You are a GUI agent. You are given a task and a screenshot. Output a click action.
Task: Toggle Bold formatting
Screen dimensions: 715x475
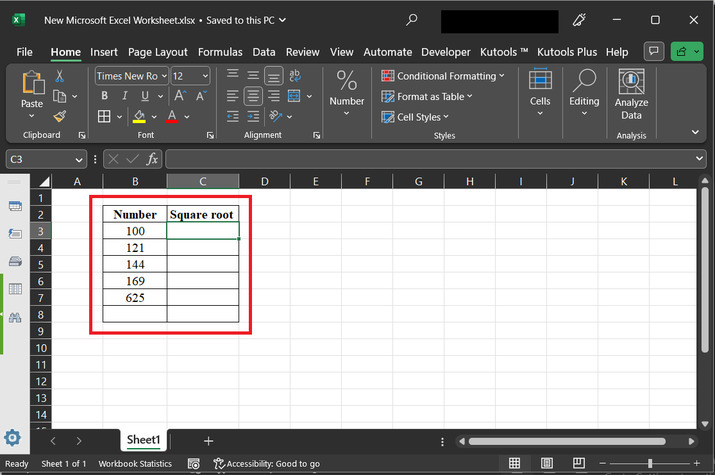coord(103,96)
